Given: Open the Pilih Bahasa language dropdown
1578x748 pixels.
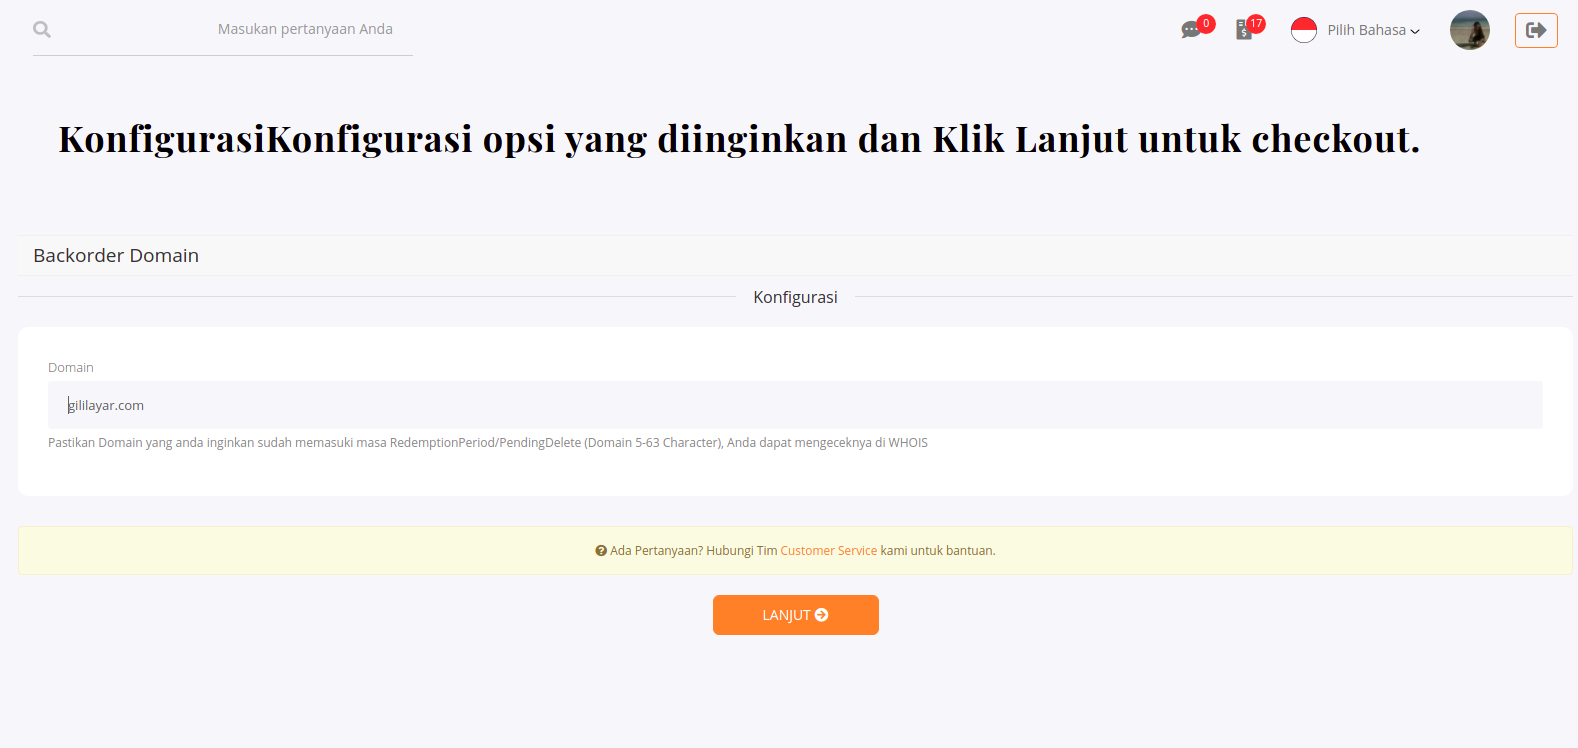Looking at the screenshot, I should click(x=1367, y=30).
